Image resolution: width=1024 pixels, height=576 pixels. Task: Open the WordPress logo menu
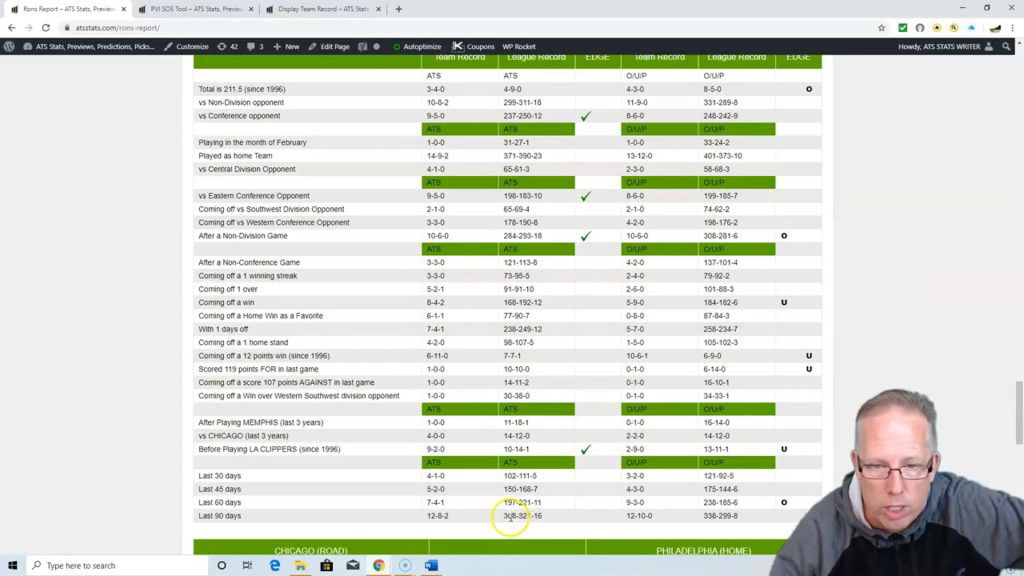pos(9,46)
